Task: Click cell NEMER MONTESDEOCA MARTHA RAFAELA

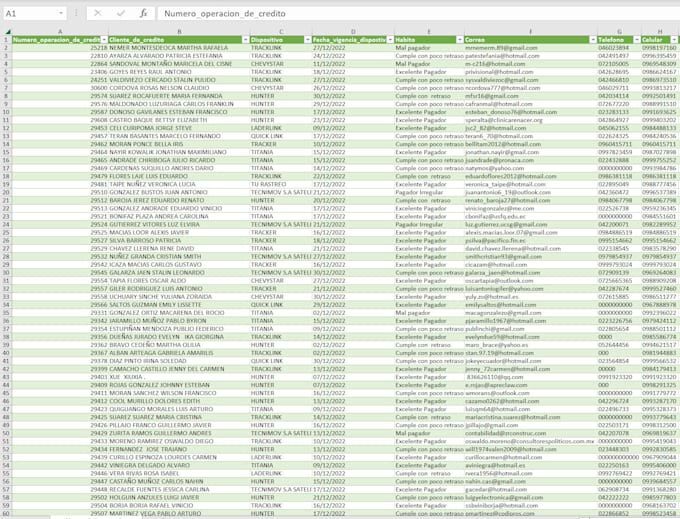Action: (179, 48)
